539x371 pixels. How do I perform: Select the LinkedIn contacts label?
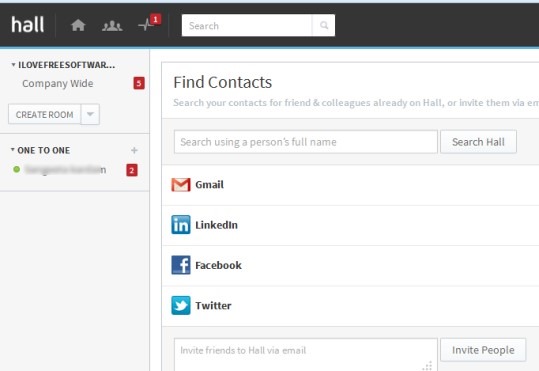coord(216,225)
